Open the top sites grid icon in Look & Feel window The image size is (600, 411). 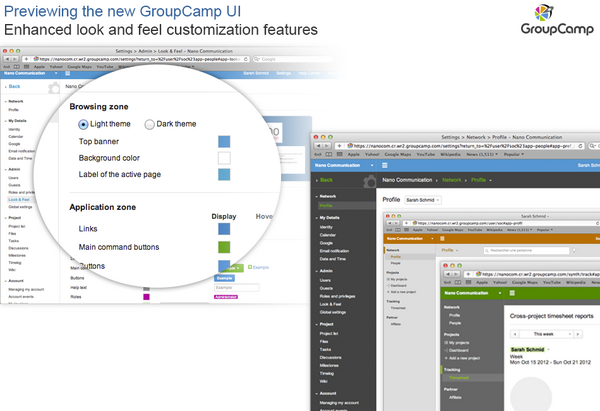[26, 67]
